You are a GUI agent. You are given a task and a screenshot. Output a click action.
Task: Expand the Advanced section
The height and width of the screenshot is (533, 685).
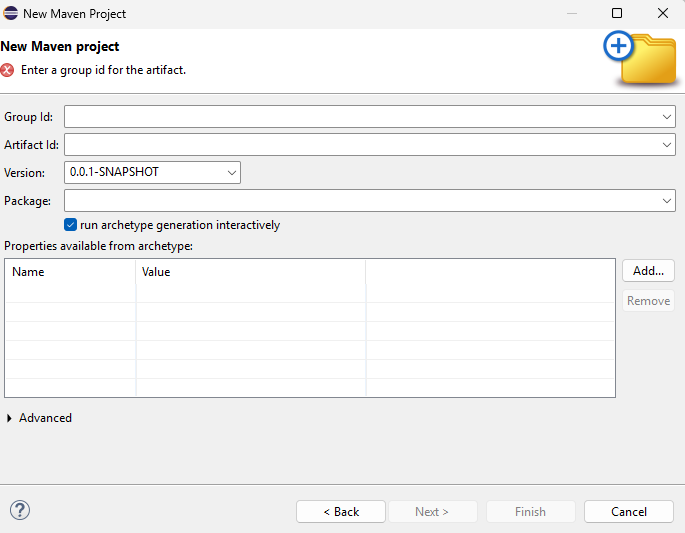tap(9, 418)
